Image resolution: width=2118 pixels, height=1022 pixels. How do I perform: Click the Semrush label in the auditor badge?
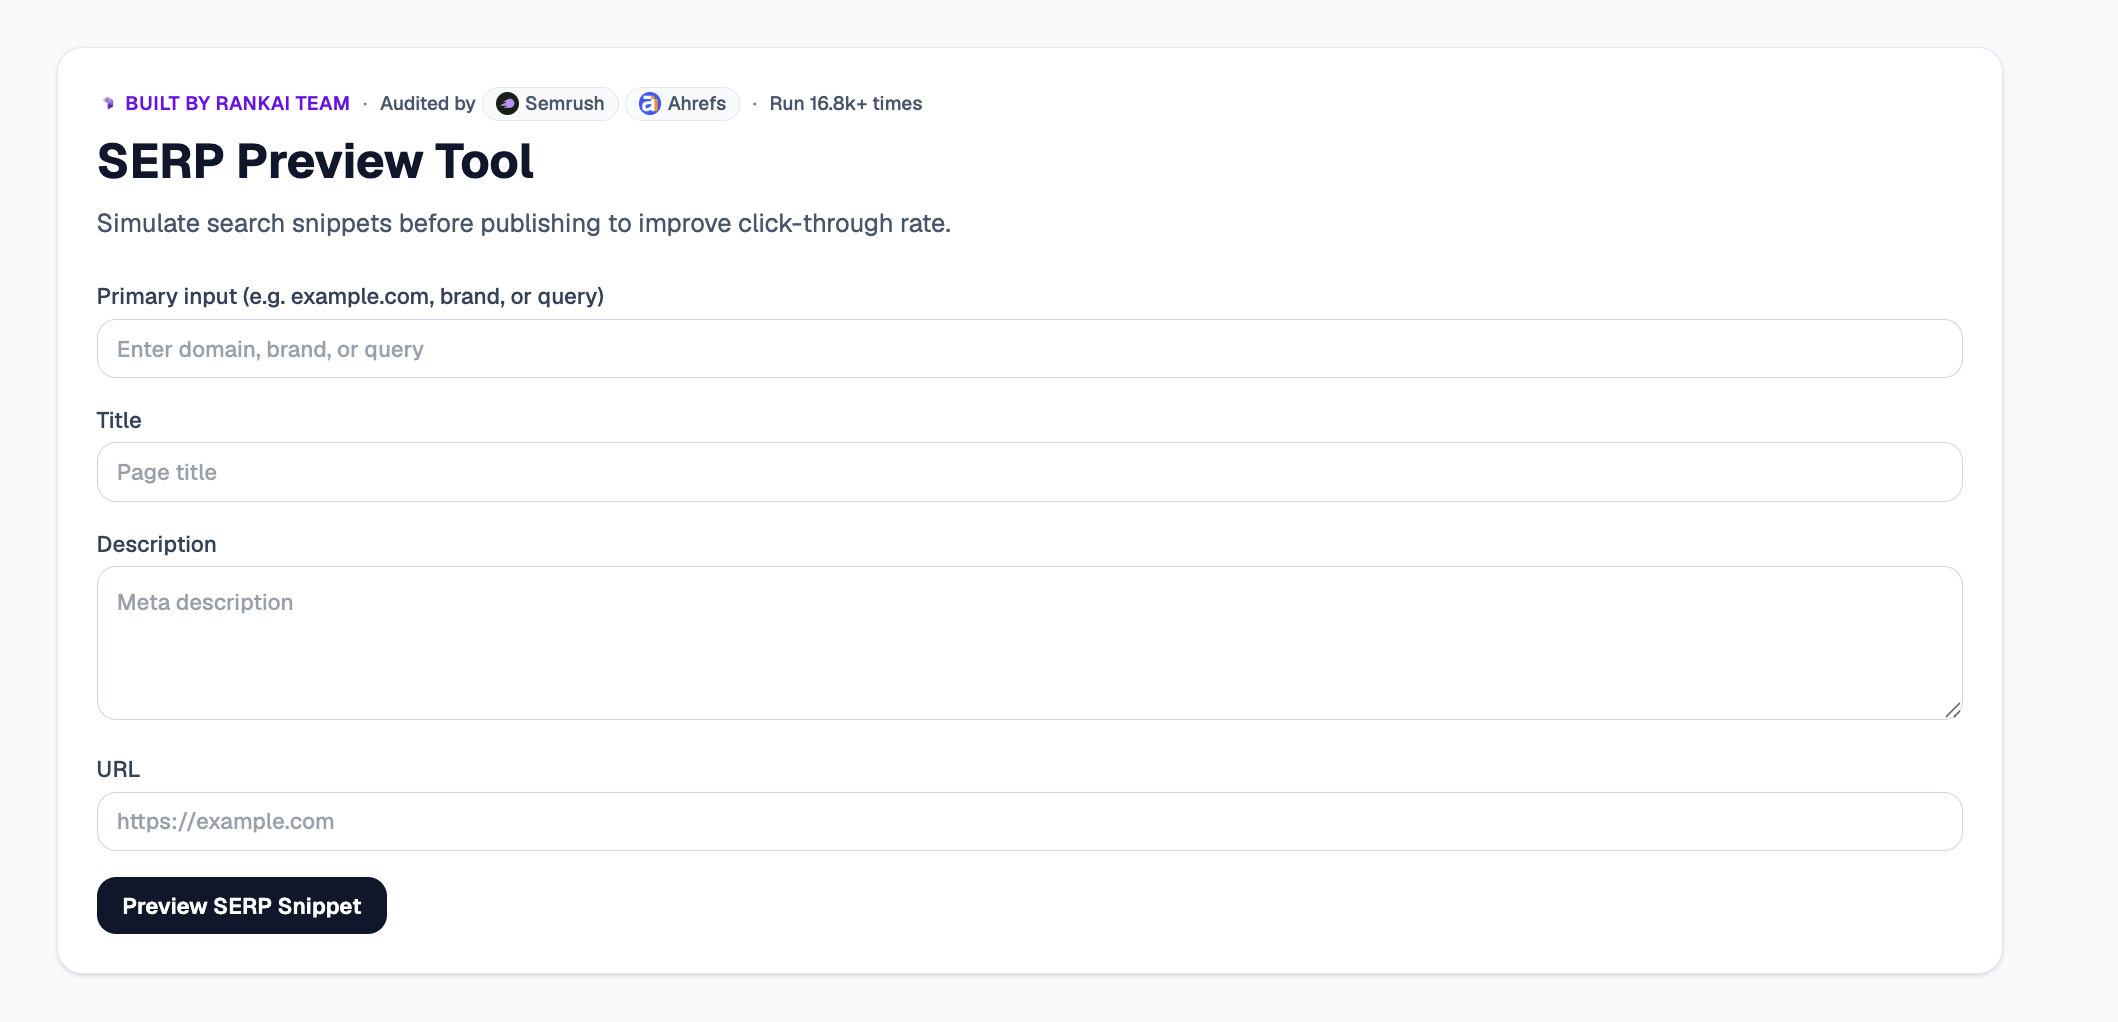tap(565, 104)
